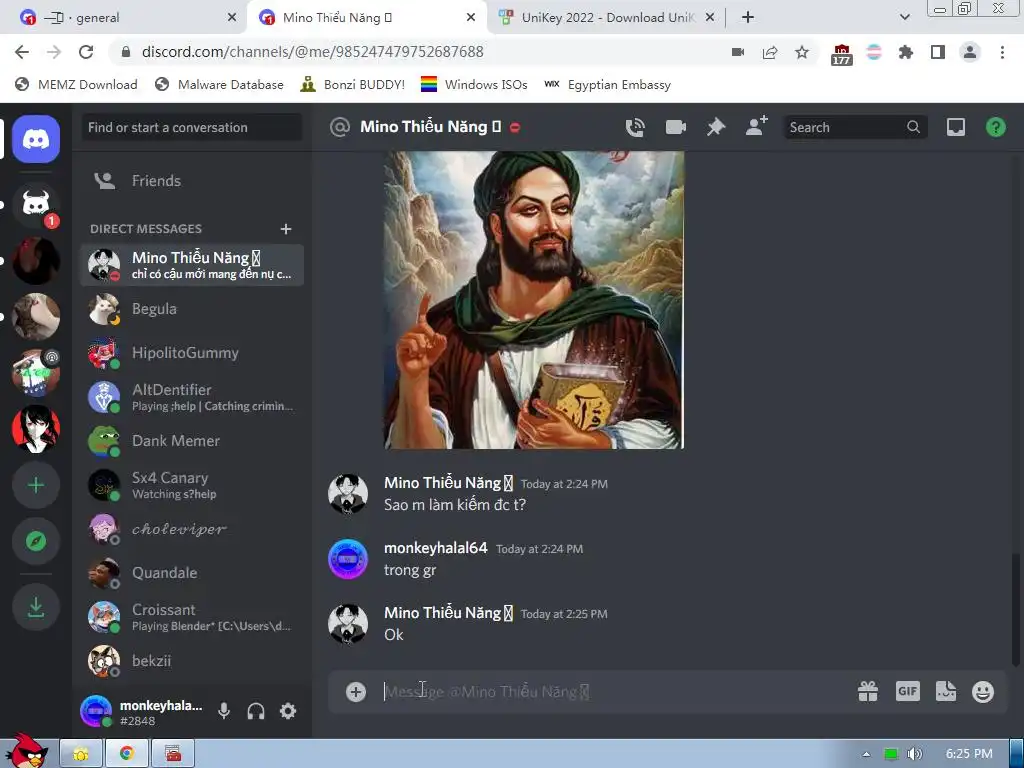The image size is (1024, 768).
Task: Bookmark this page with star icon
Action: [x=802, y=52]
